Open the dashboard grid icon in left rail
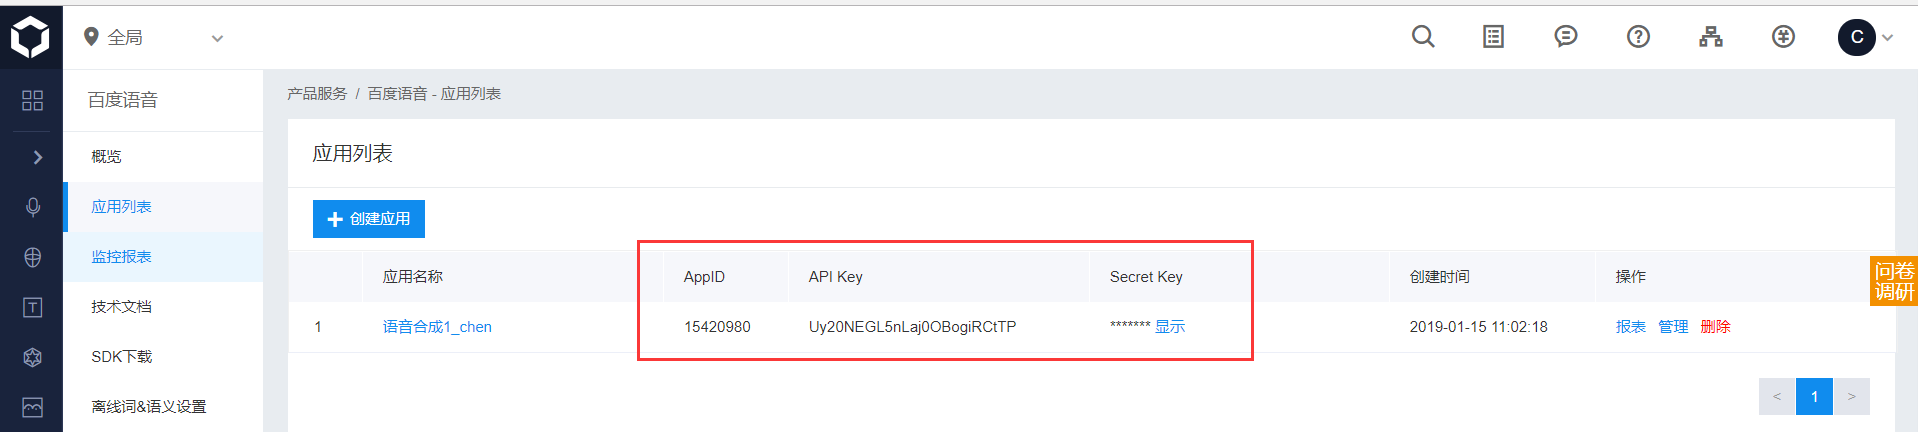The width and height of the screenshot is (1918, 432). tap(33, 100)
